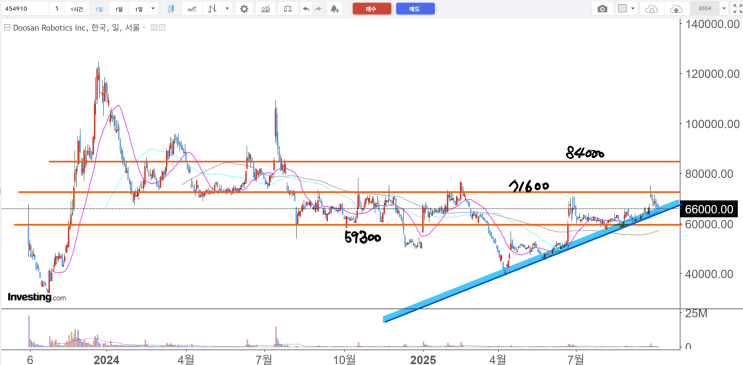This screenshot has height=365, width=743.
Task: Click the red buy button
Action: click(372, 9)
